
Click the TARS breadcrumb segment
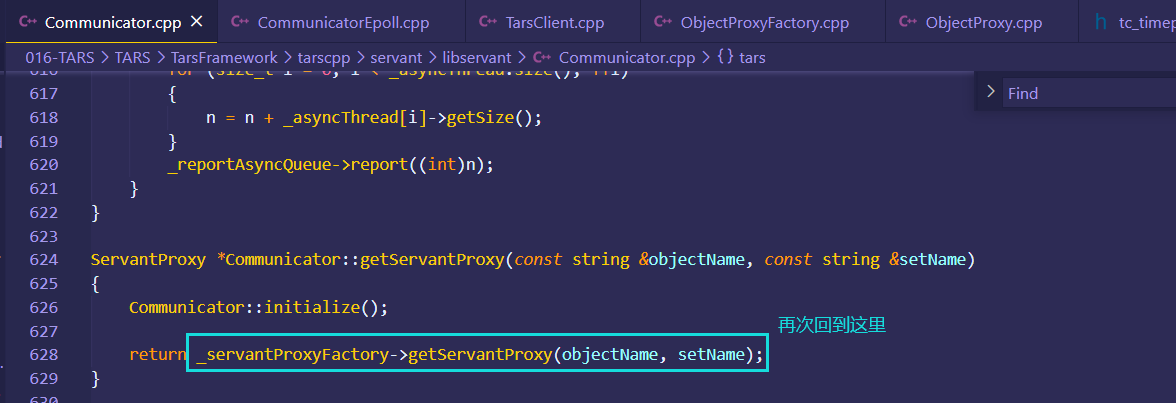click(133, 57)
